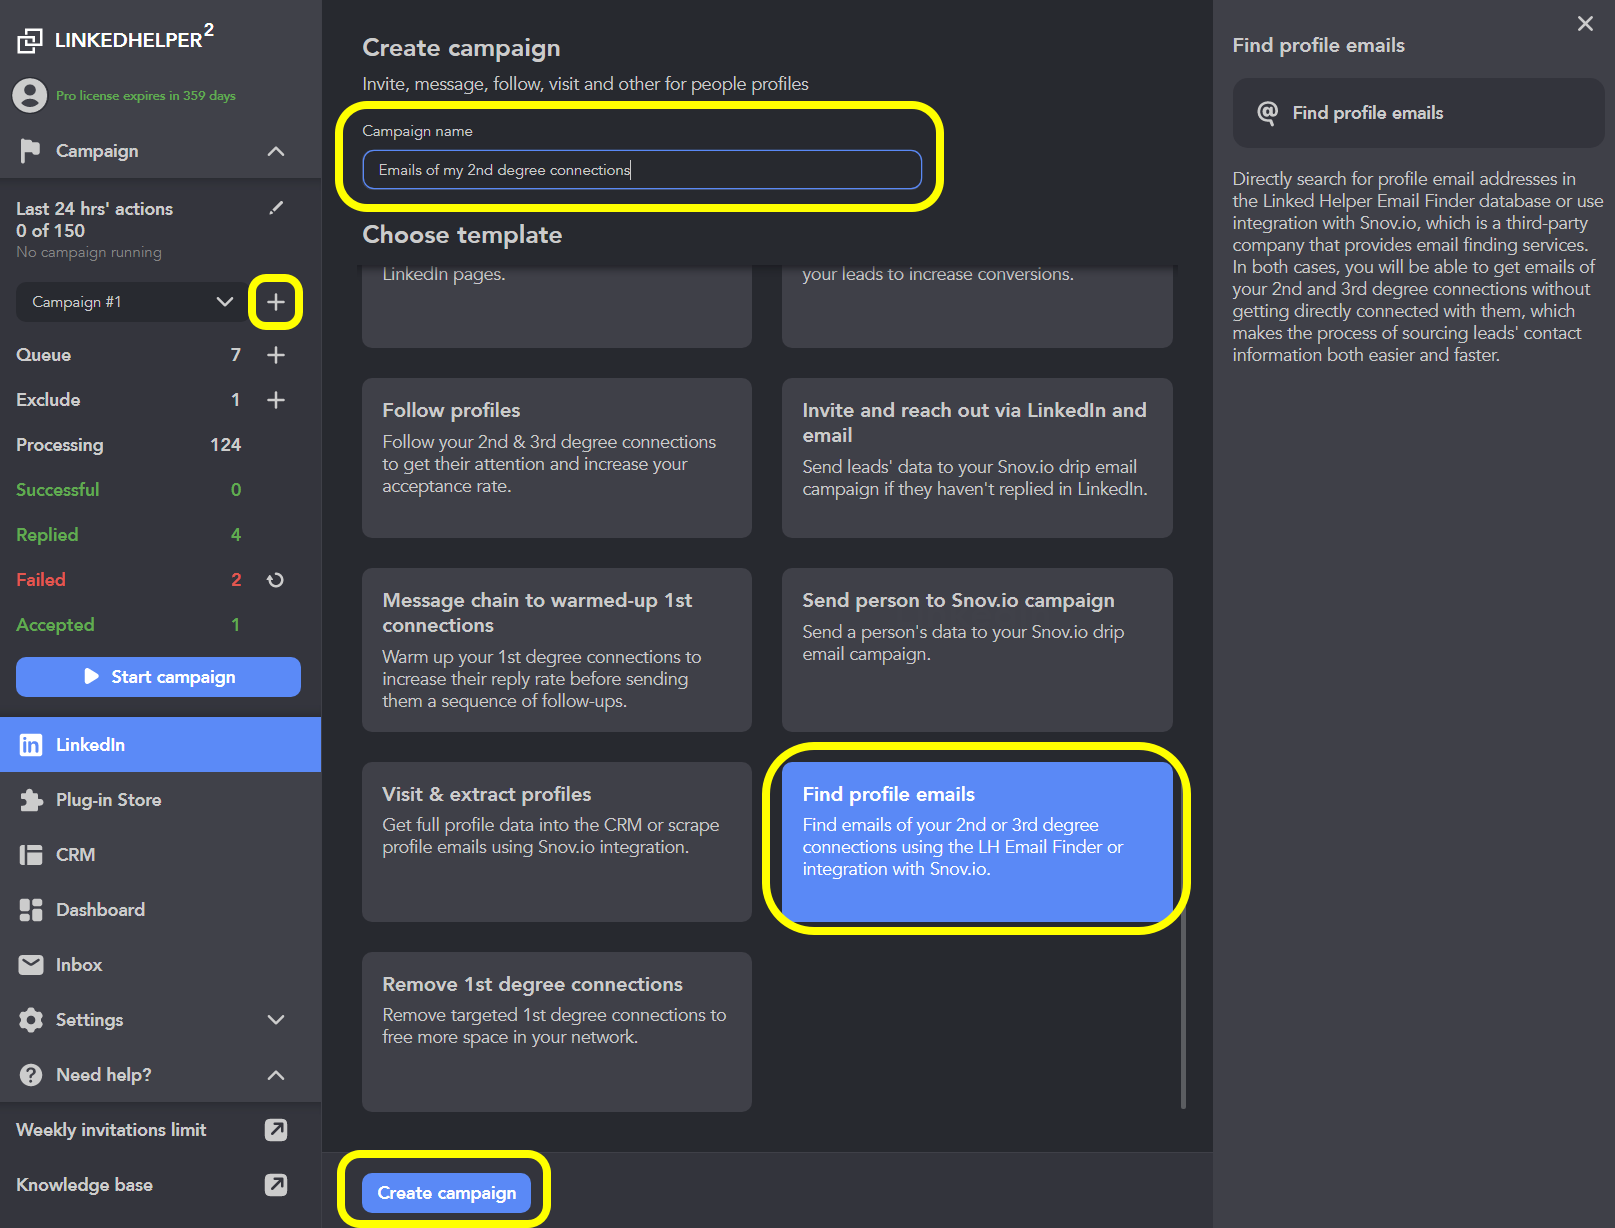Viewport: 1615px width, 1228px height.
Task: Click the CRM list icon
Action: [31, 855]
